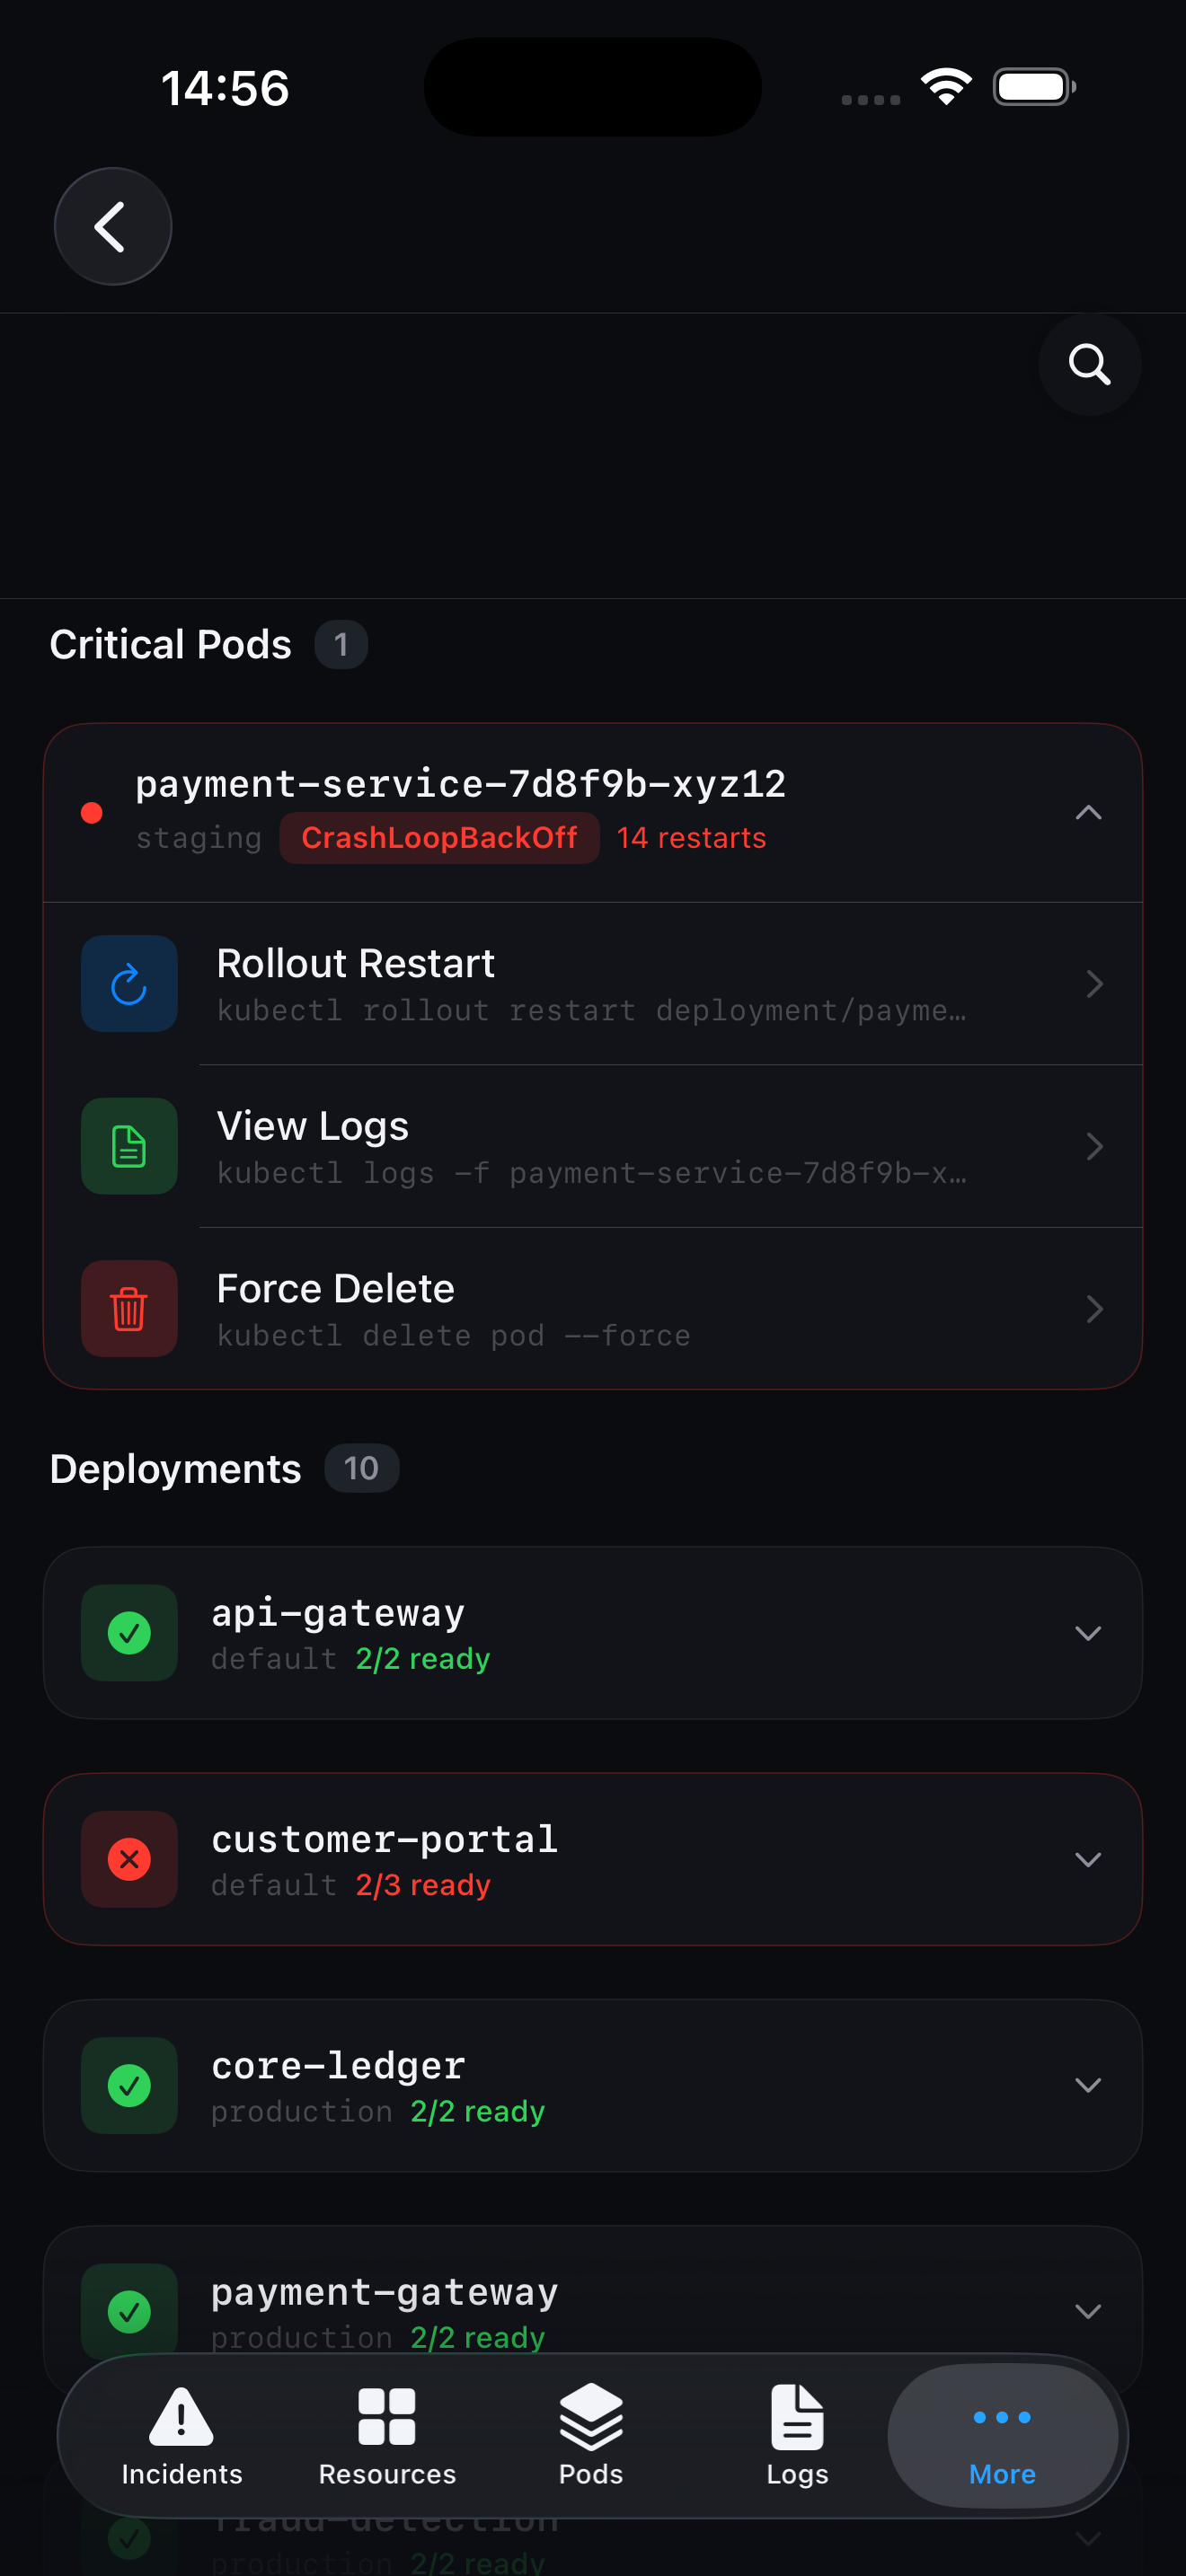Tap the red Force Delete trash icon
The image size is (1186, 2576).
point(129,1308)
